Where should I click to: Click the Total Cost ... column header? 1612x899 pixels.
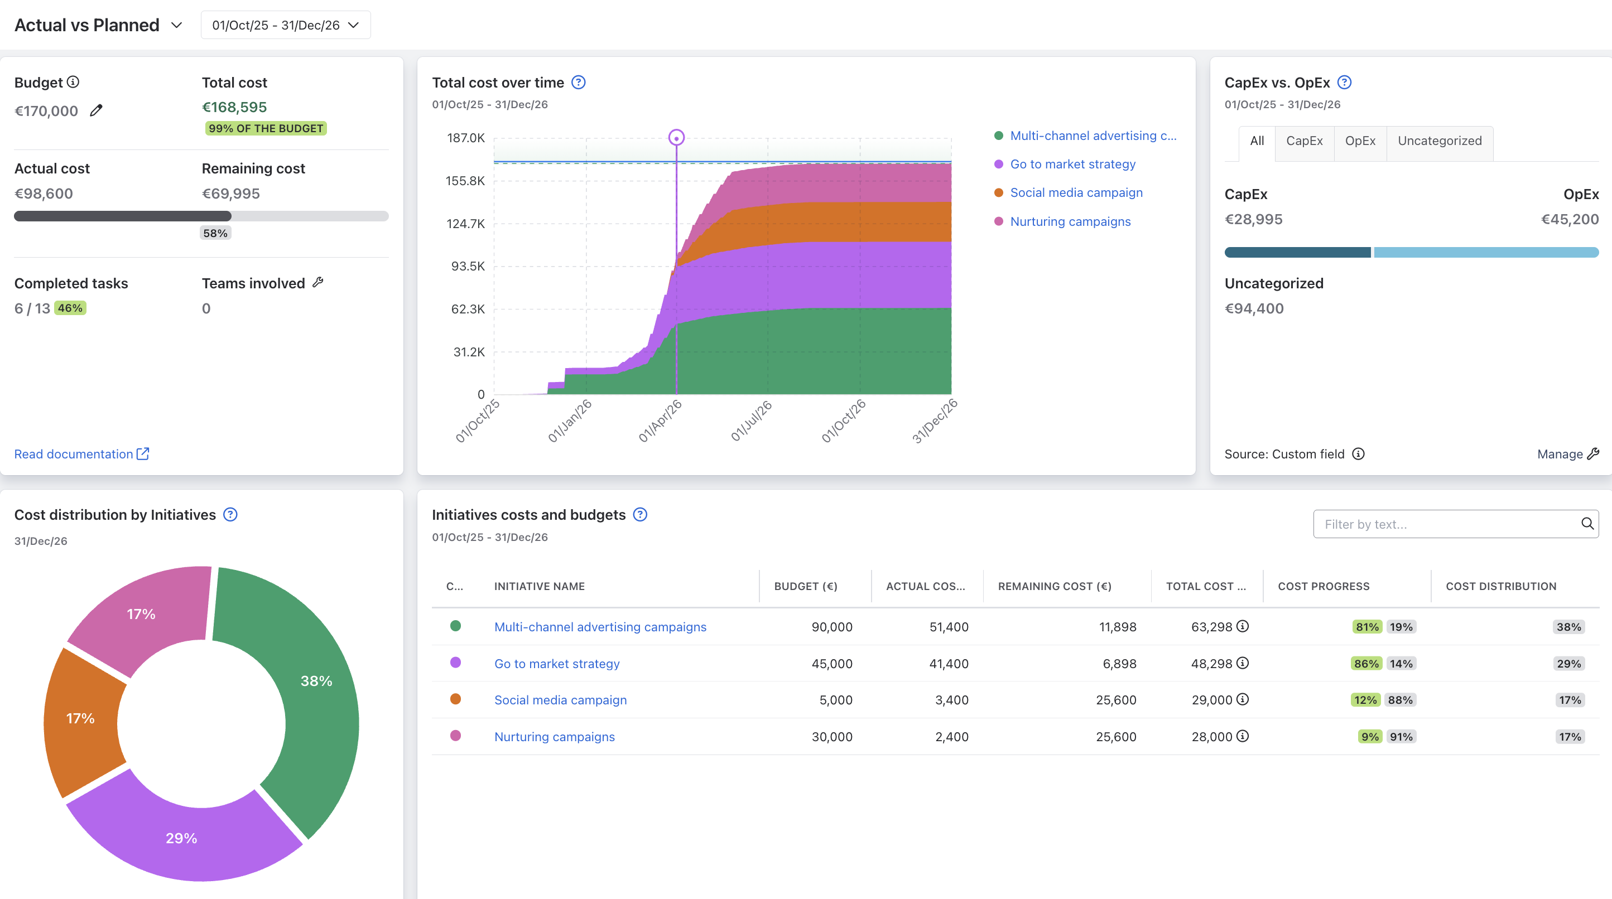pos(1206,587)
